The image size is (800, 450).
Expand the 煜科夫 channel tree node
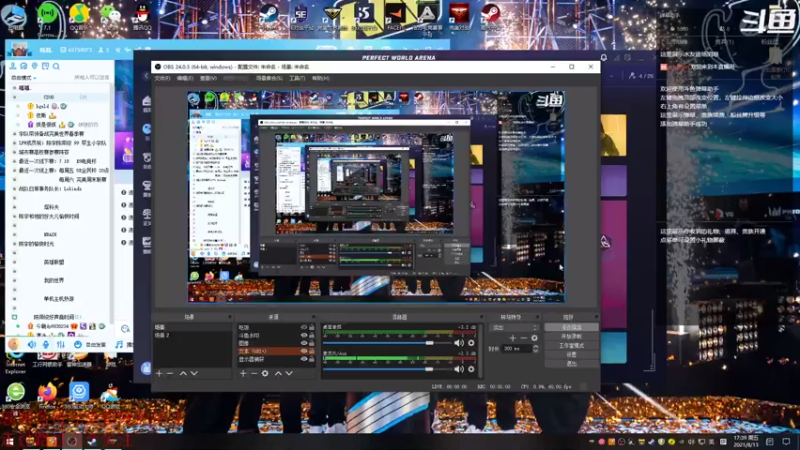tap(14, 207)
